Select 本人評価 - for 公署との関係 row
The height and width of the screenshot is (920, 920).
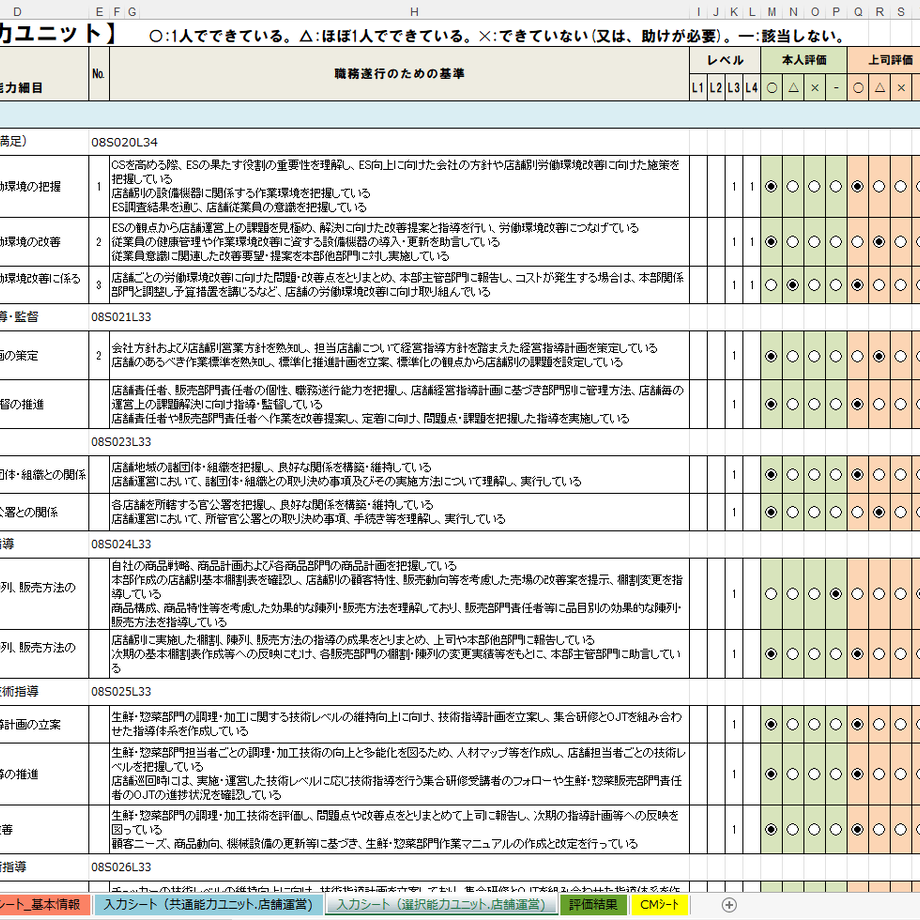836,512
